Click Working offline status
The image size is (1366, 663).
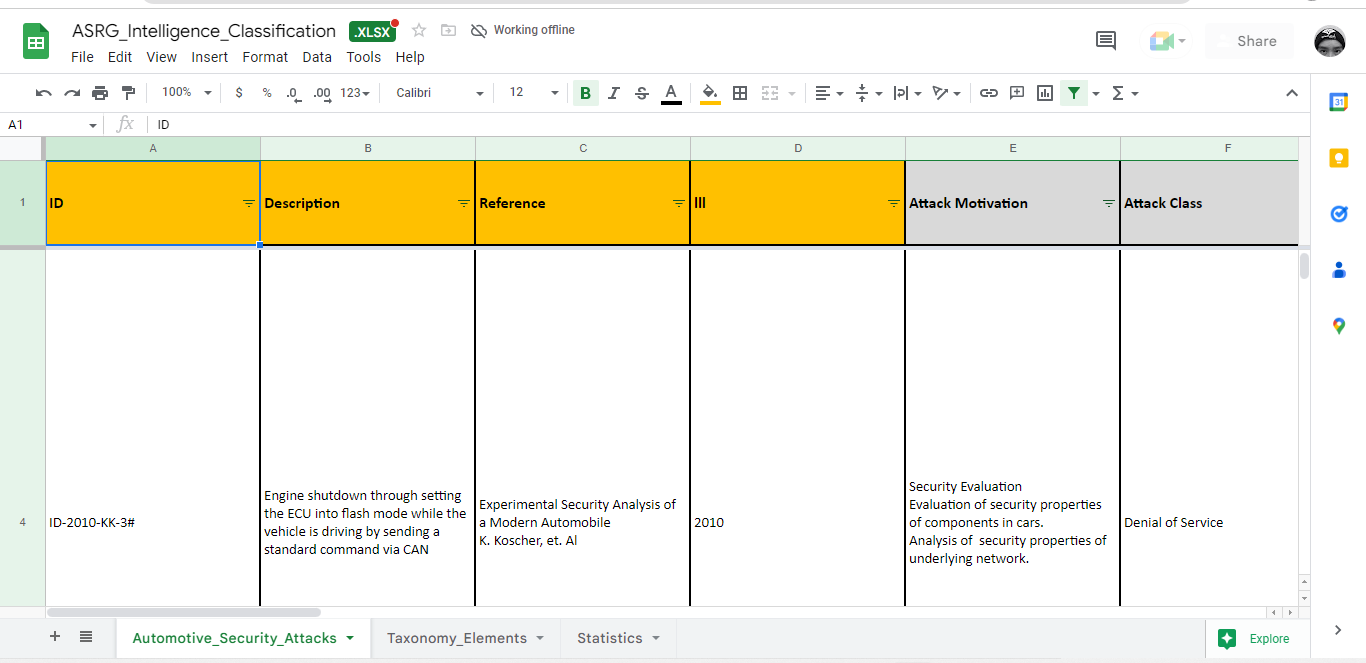[x=523, y=30]
